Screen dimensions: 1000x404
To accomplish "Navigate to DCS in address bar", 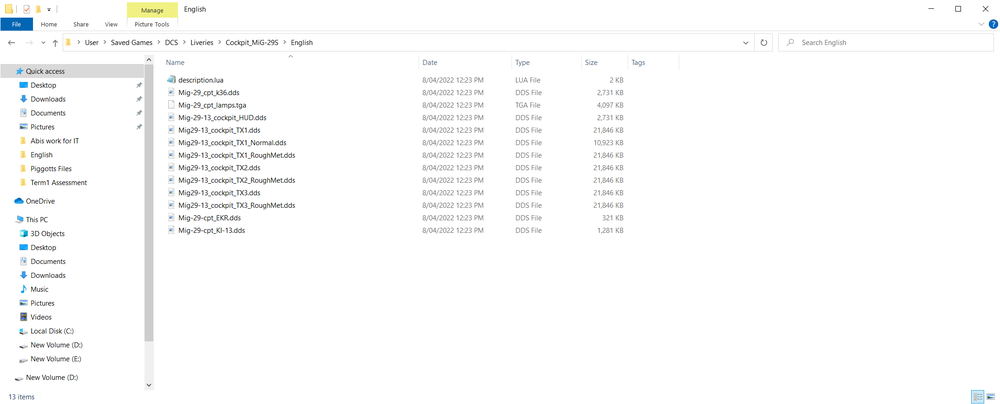I will [171, 43].
